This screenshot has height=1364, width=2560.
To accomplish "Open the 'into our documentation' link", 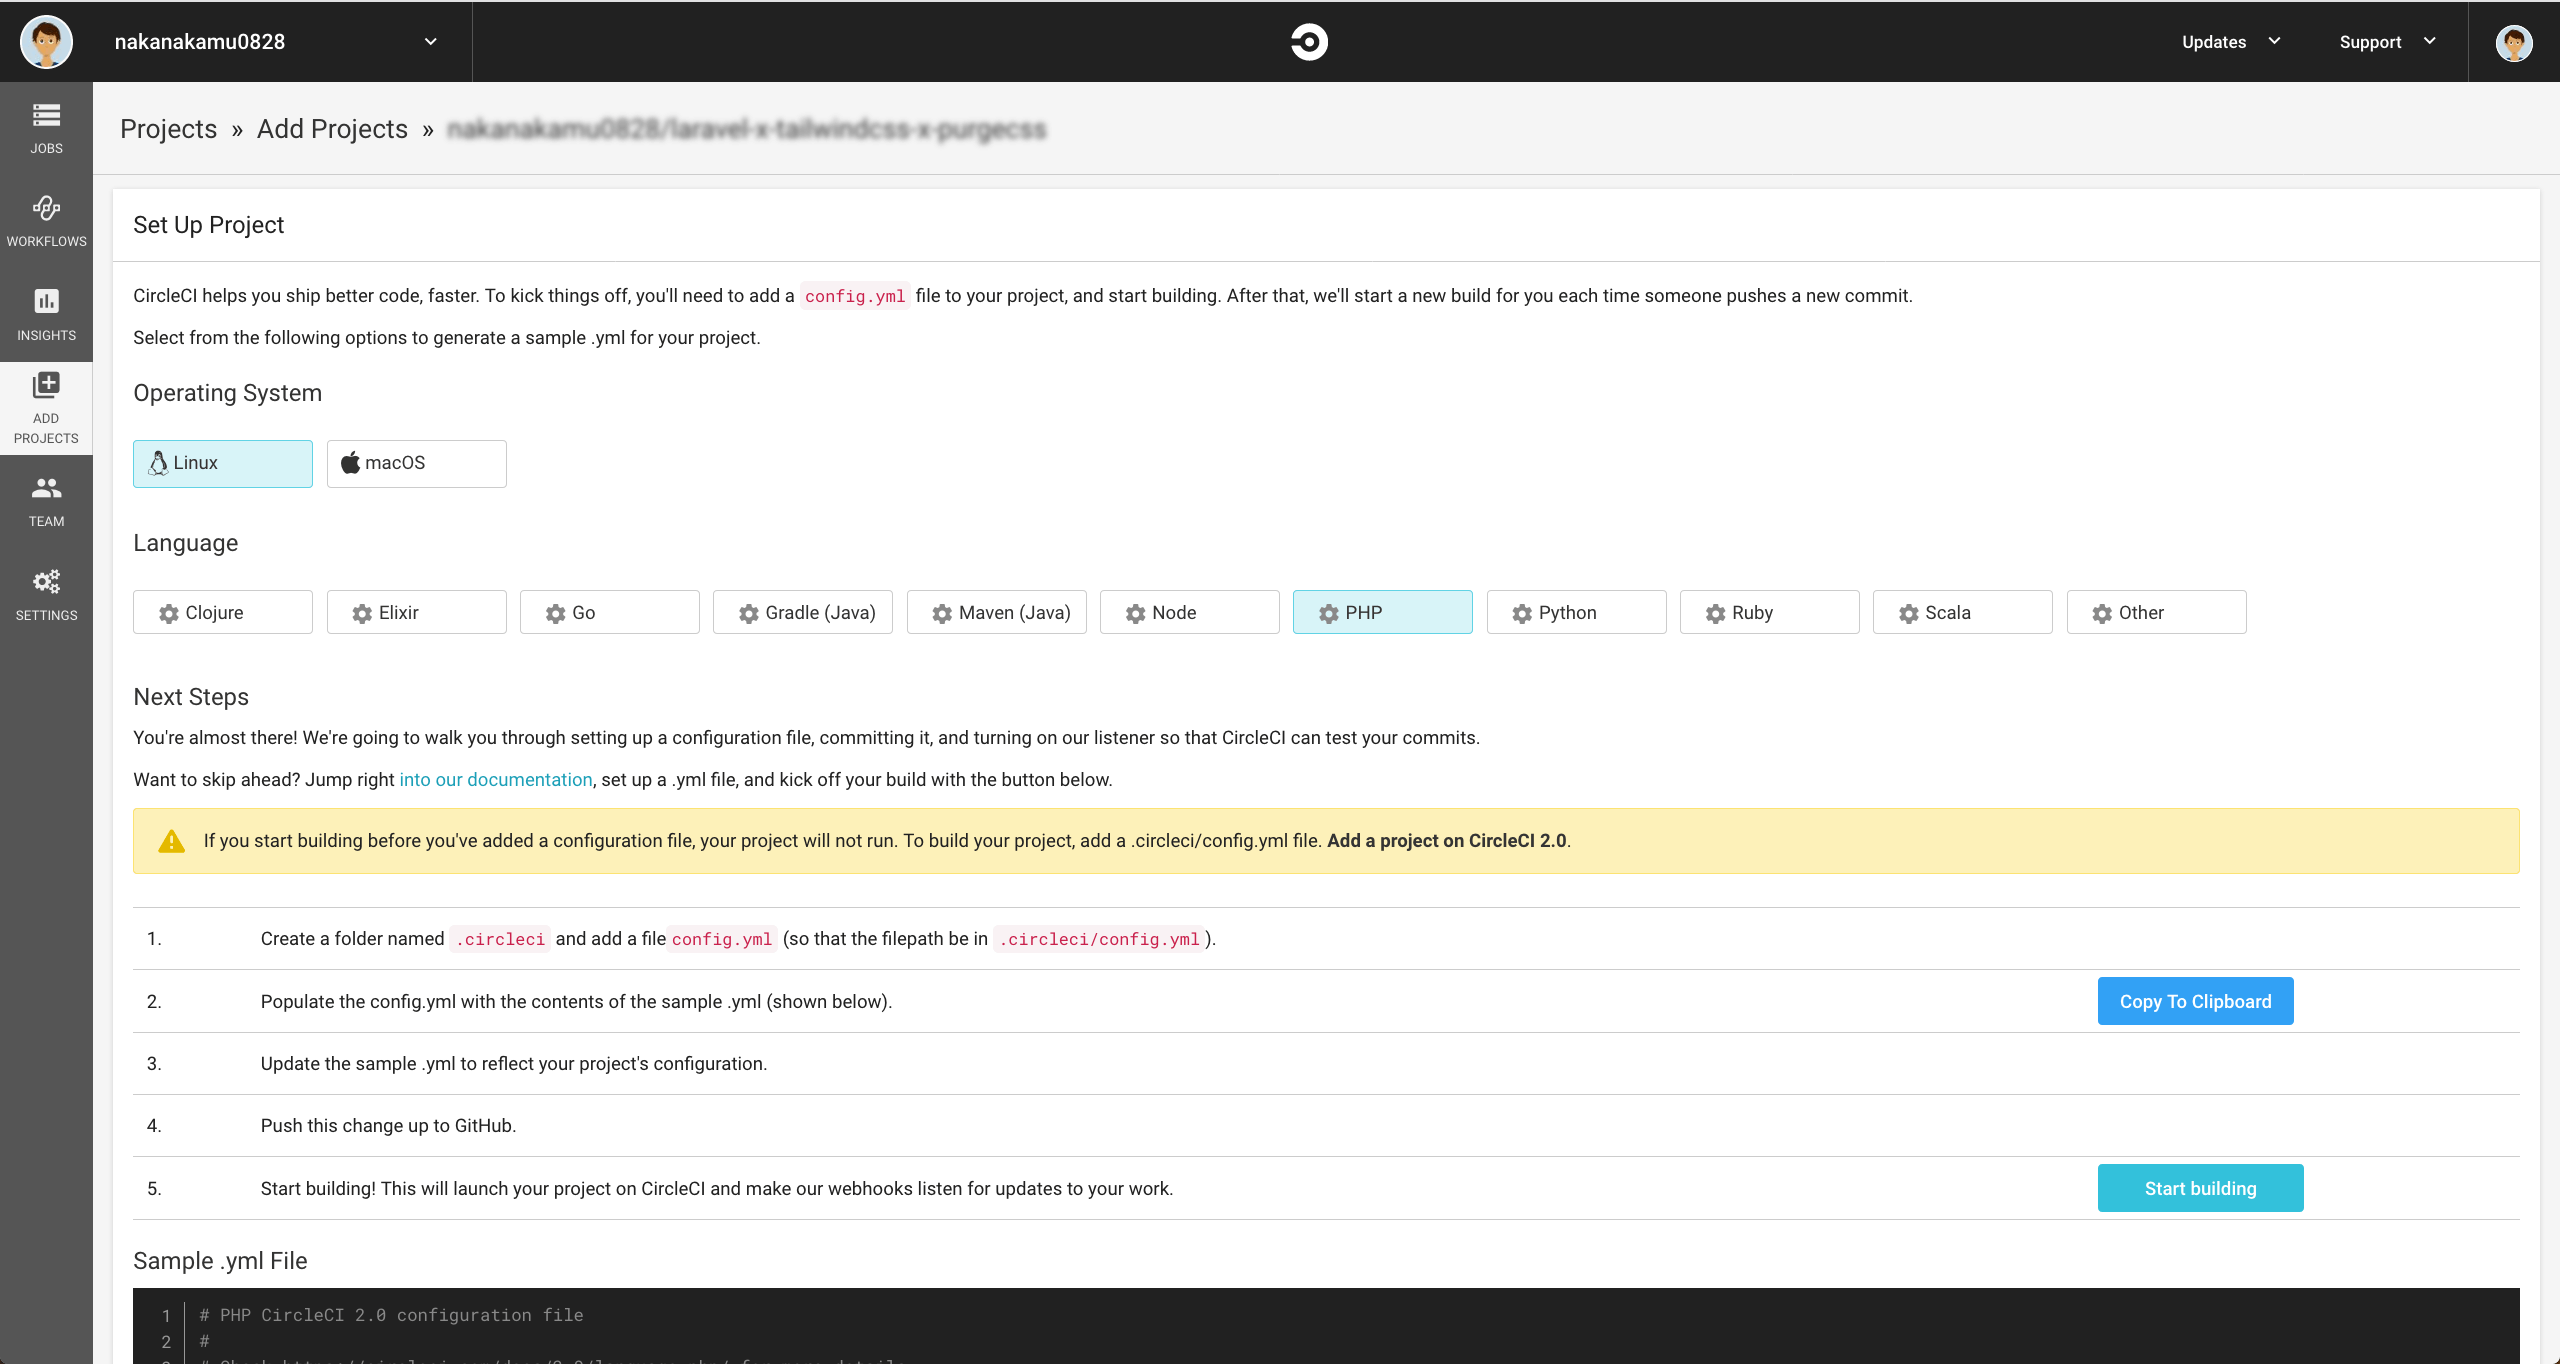I will tap(496, 780).
